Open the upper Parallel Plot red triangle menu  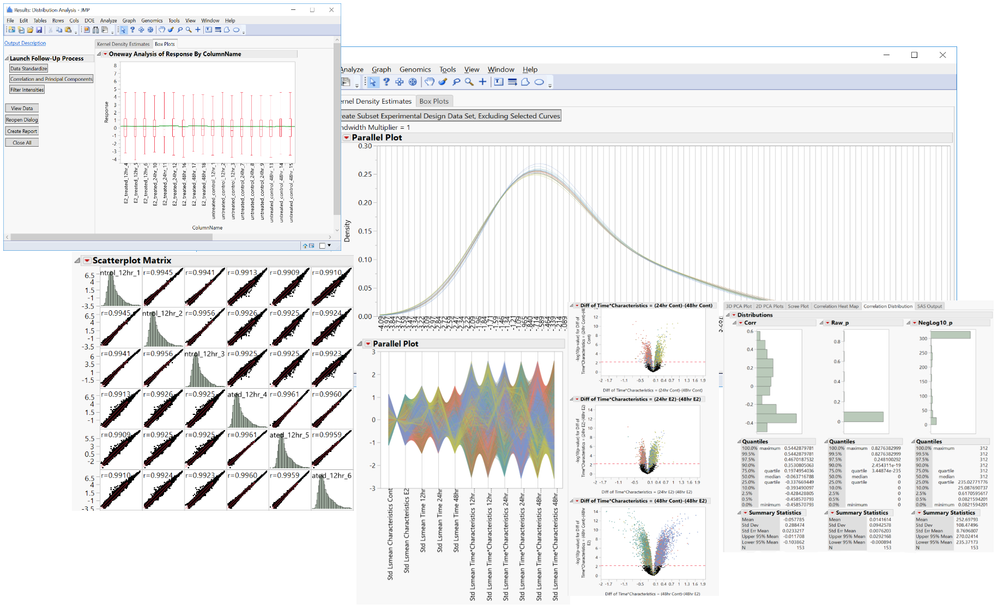(x=346, y=137)
